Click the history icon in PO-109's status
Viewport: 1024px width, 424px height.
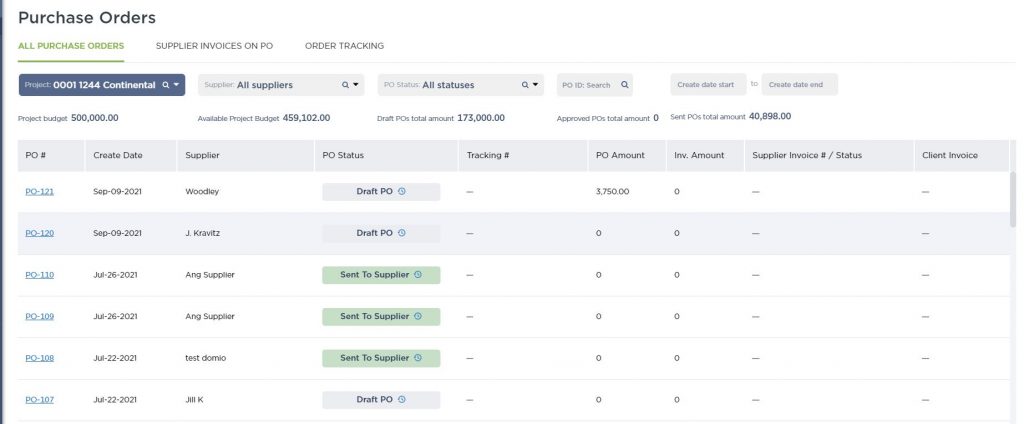(x=418, y=317)
